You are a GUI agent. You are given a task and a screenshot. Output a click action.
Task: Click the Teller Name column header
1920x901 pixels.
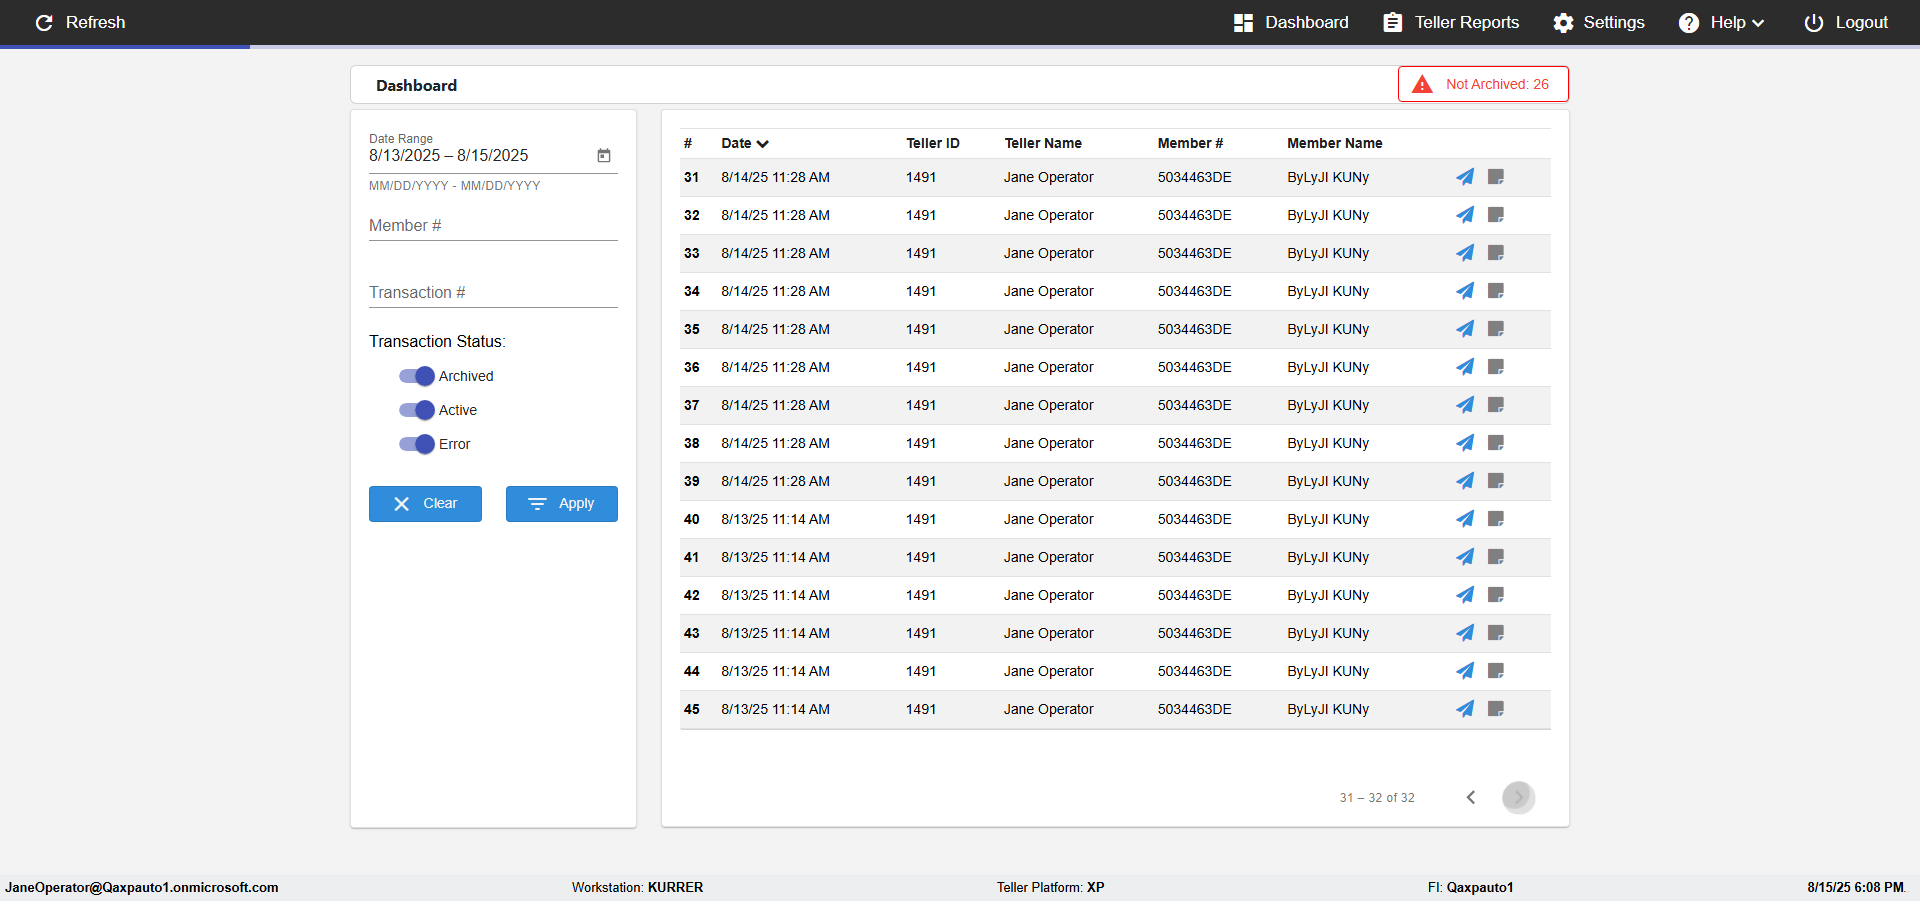pos(1043,143)
